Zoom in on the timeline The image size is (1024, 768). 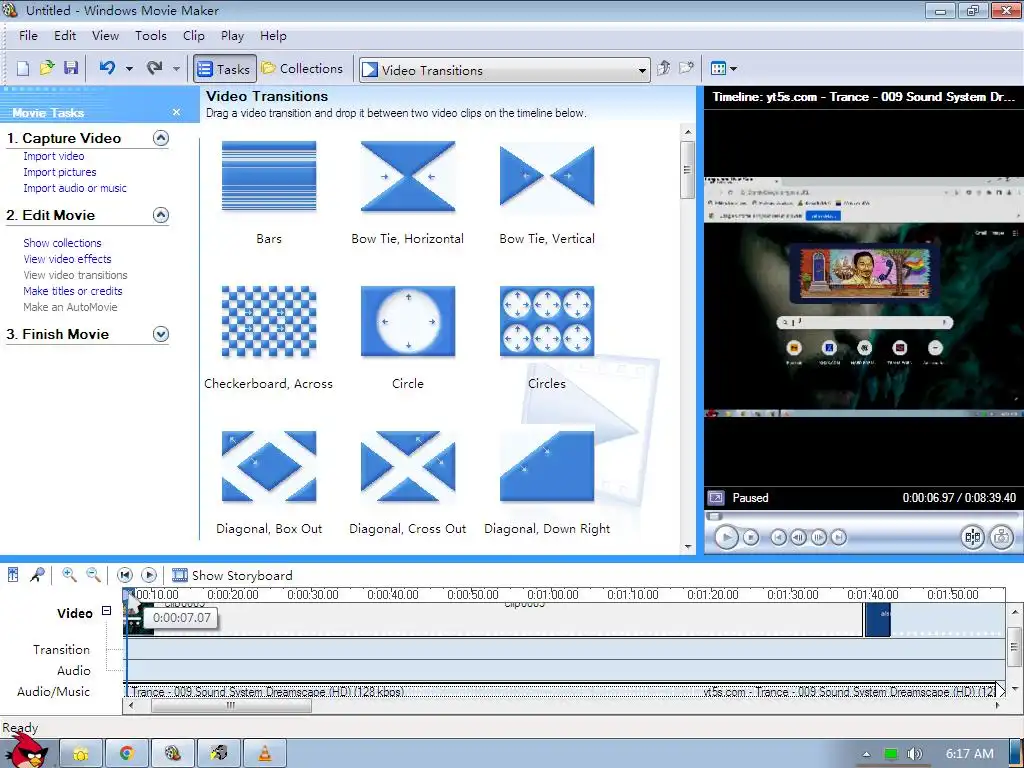pos(69,575)
